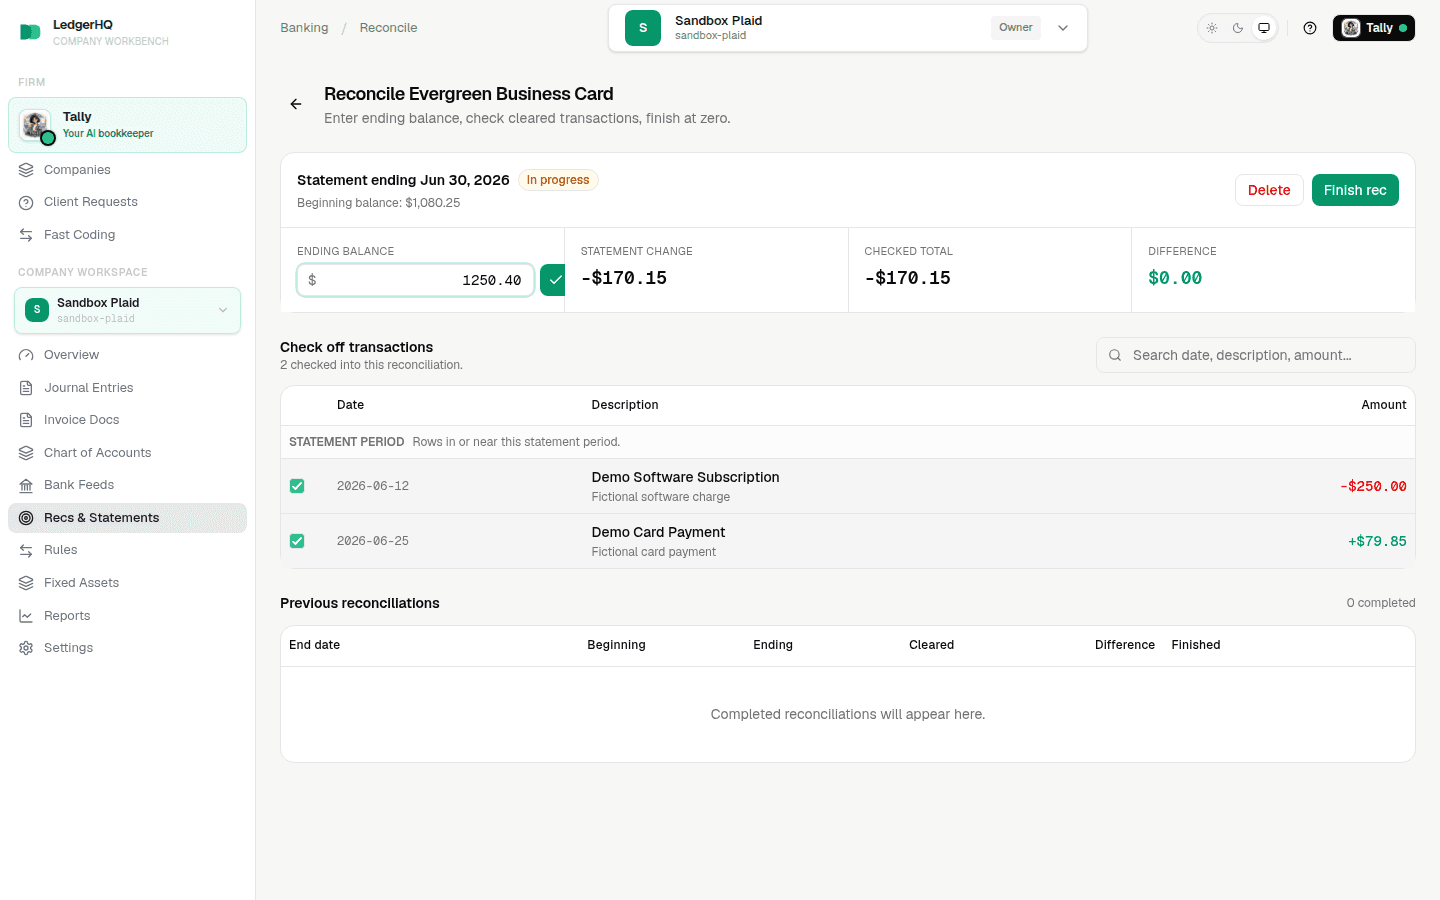Click the Bank Feeds bank icon
The height and width of the screenshot is (900, 1440).
click(x=26, y=485)
